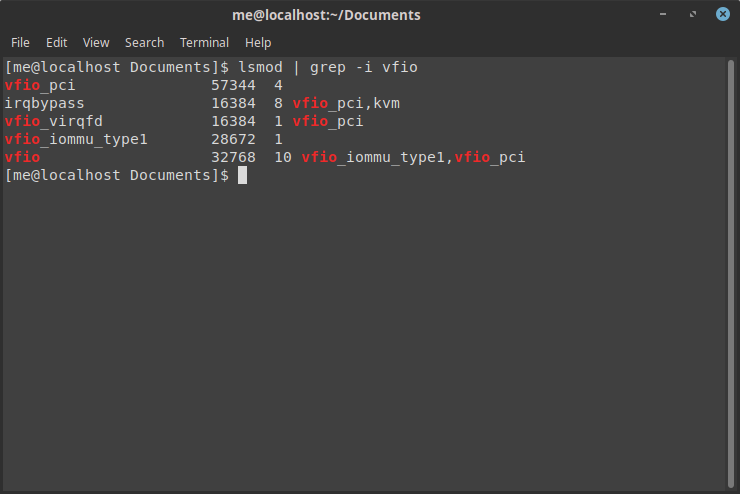The height and width of the screenshot is (494, 740).
Task: Open the View menu
Action: pos(96,43)
